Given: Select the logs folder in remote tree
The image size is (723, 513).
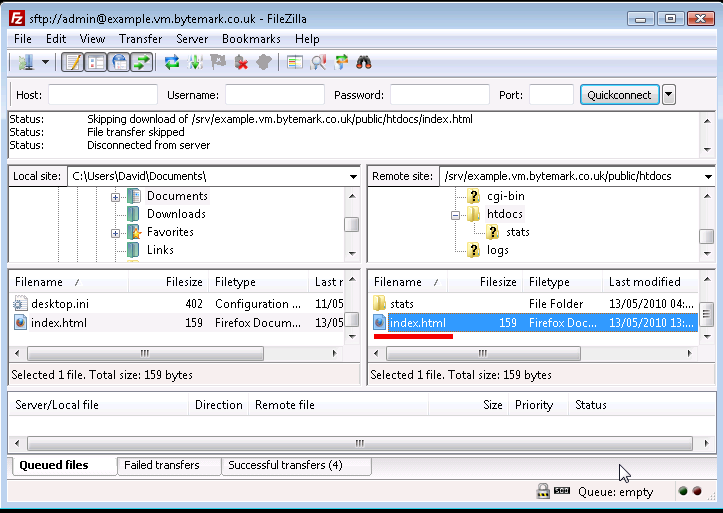Looking at the screenshot, I should 498,250.
